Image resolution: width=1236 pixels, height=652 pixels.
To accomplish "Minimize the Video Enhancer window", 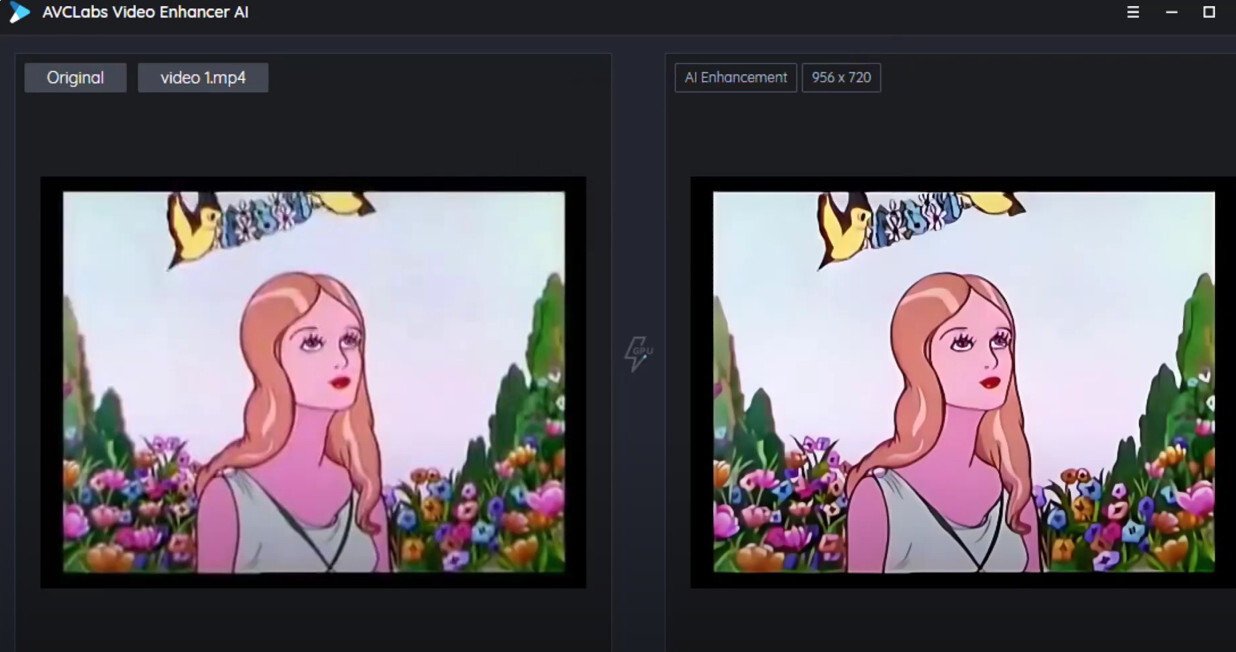I will click(1171, 13).
